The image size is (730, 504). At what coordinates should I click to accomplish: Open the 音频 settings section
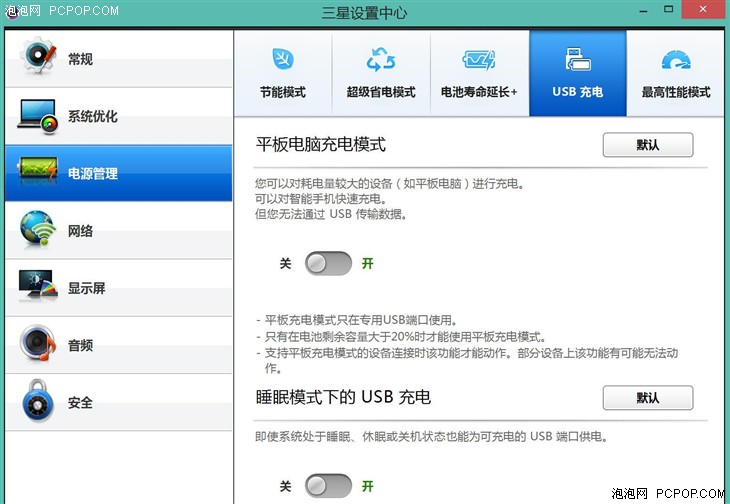118,345
